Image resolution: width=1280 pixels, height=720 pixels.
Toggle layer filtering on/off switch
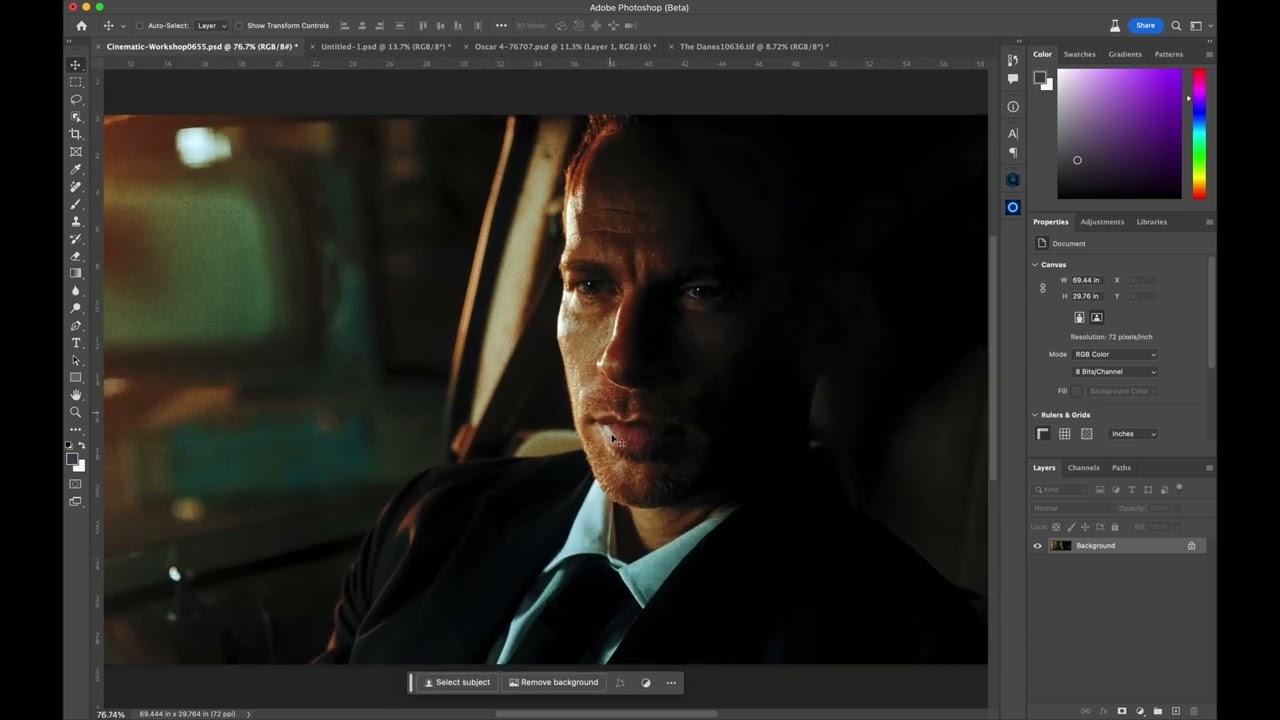(1180, 488)
